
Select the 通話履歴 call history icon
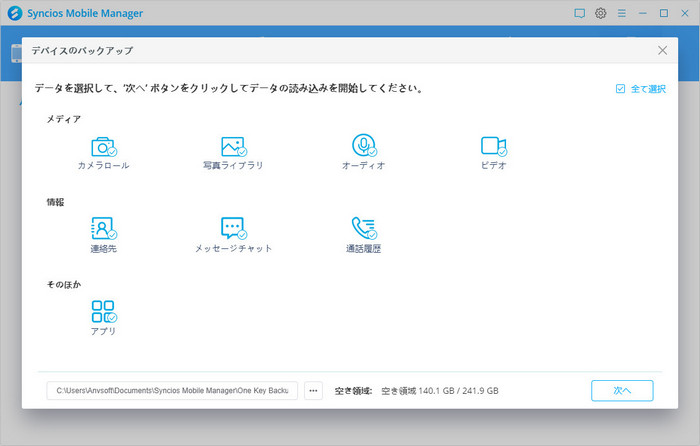coord(364,228)
